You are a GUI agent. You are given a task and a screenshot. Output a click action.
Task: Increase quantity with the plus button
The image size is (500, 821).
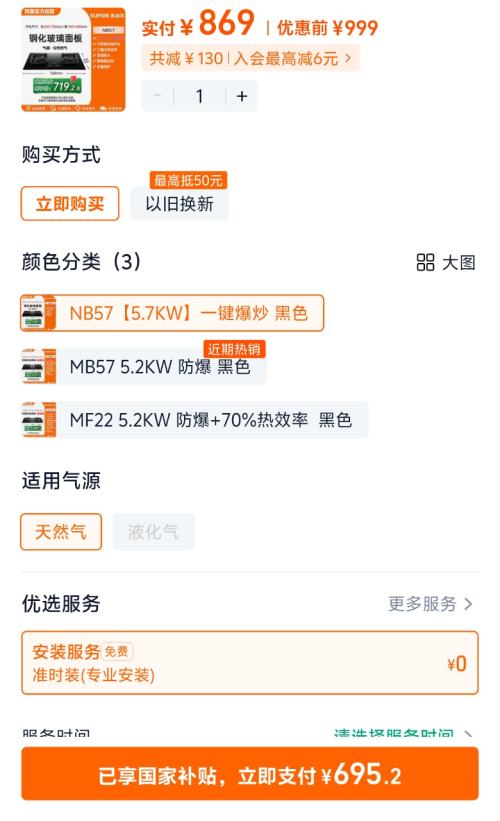click(x=241, y=96)
